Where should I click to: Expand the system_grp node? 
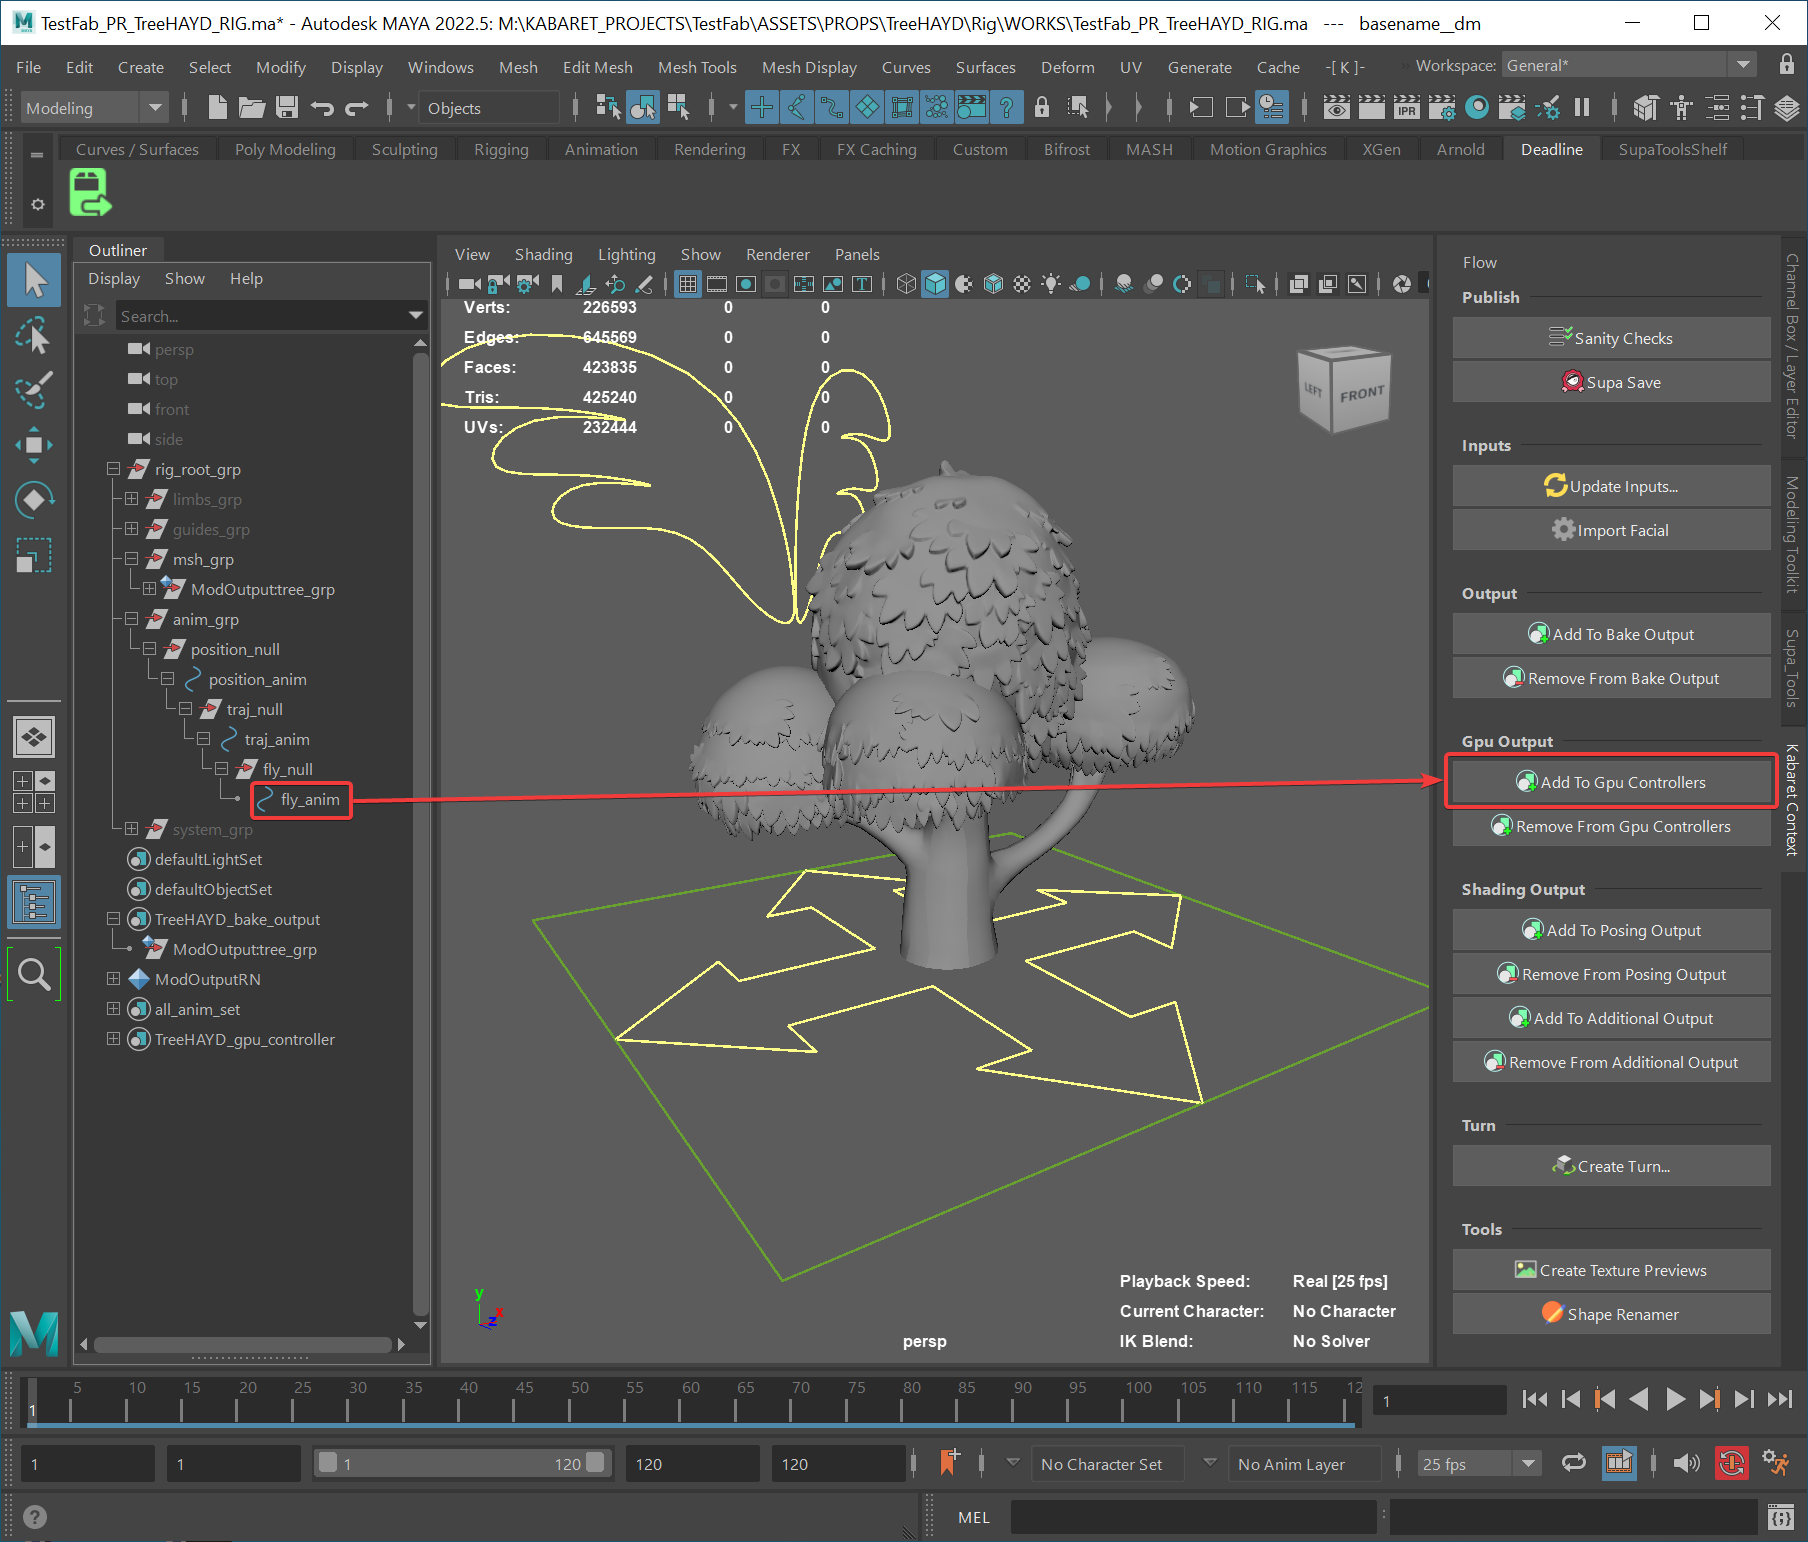tap(131, 829)
